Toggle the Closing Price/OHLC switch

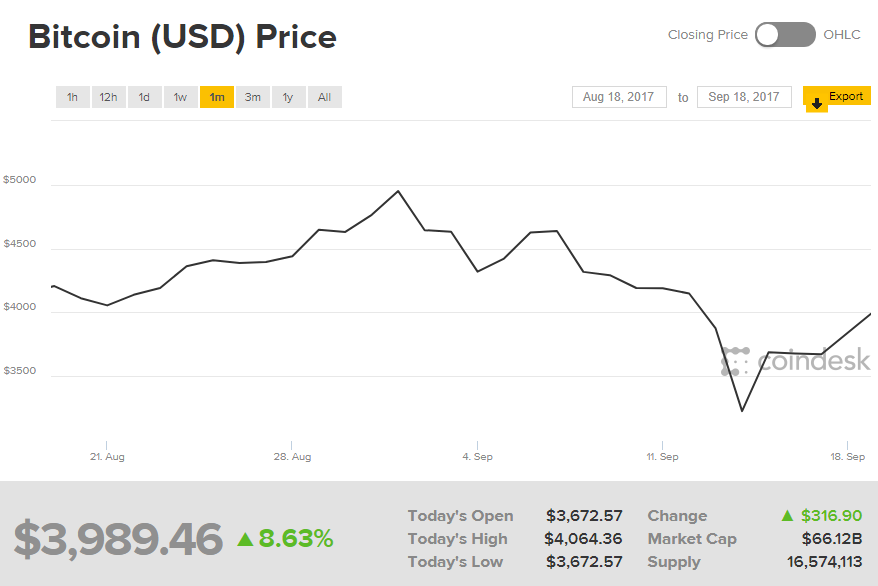click(785, 35)
